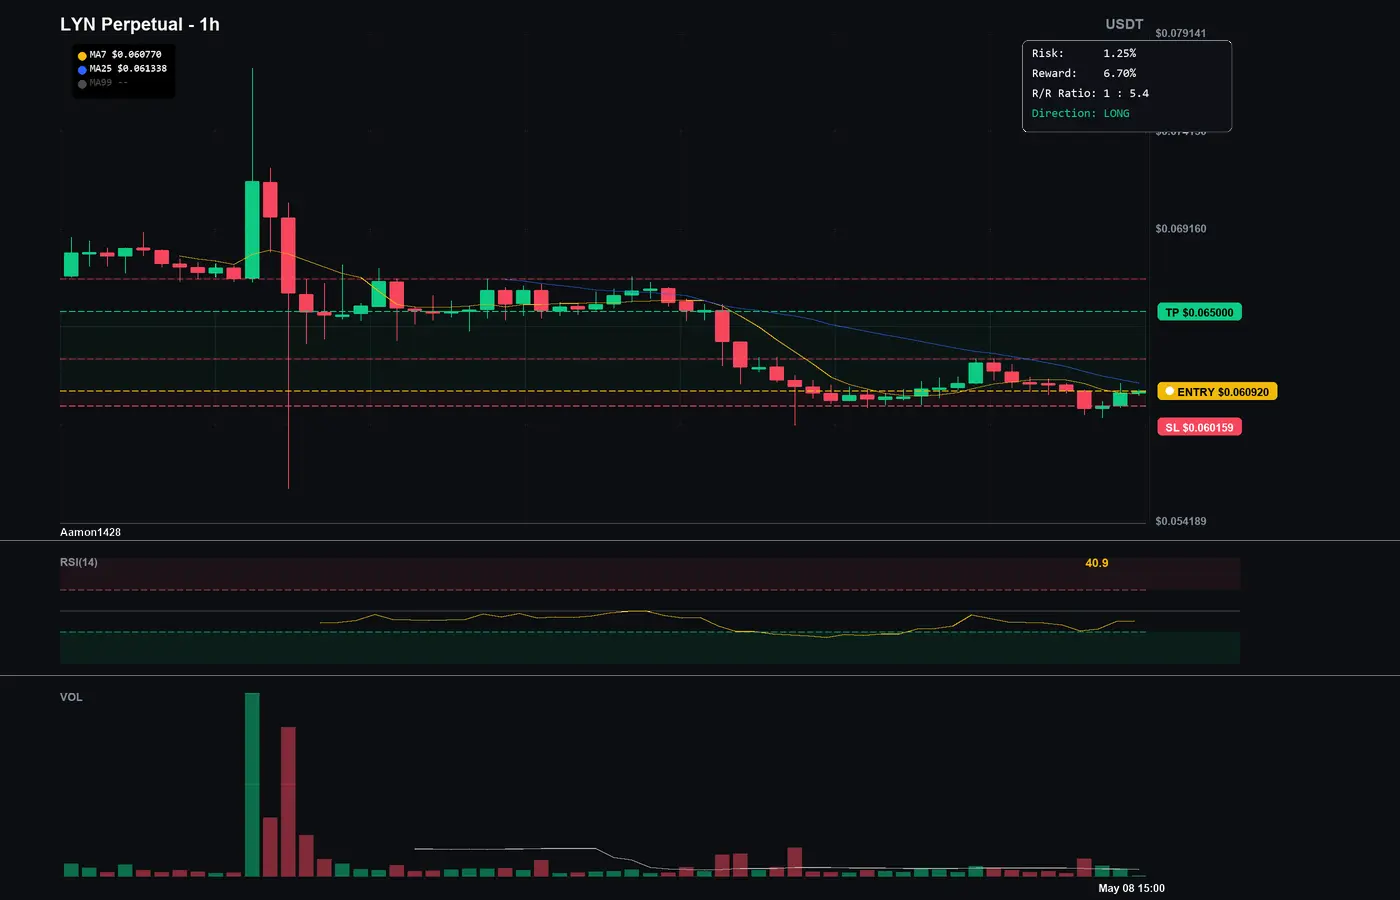Click the orange MA7 legend dot
The image size is (1400, 900).
[x=82, y=56]
